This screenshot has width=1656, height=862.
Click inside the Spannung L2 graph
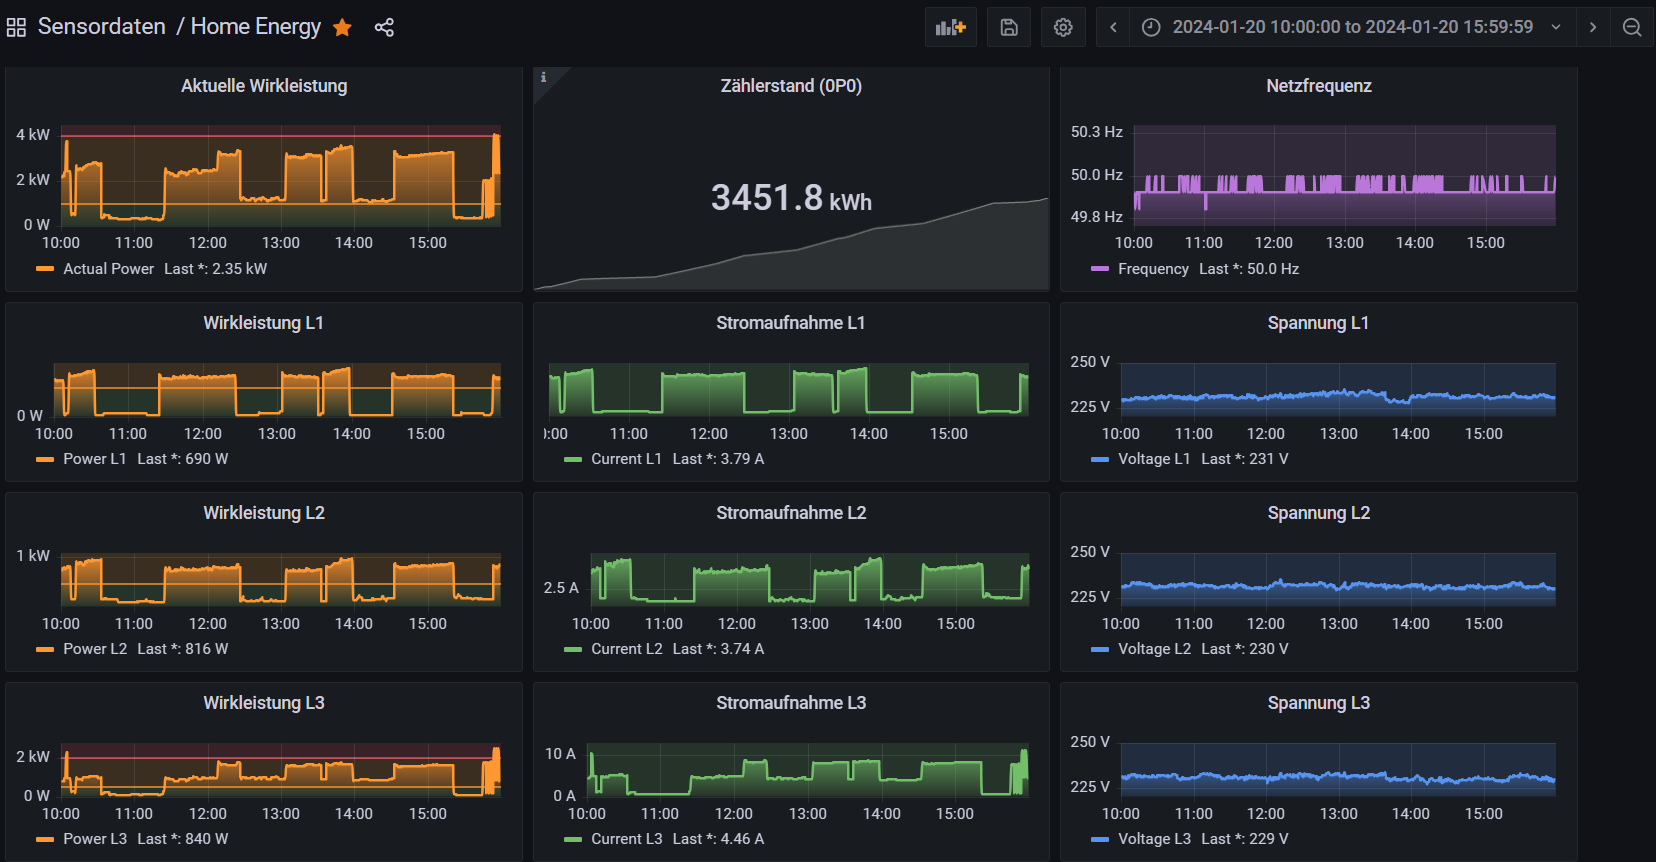1338,580
